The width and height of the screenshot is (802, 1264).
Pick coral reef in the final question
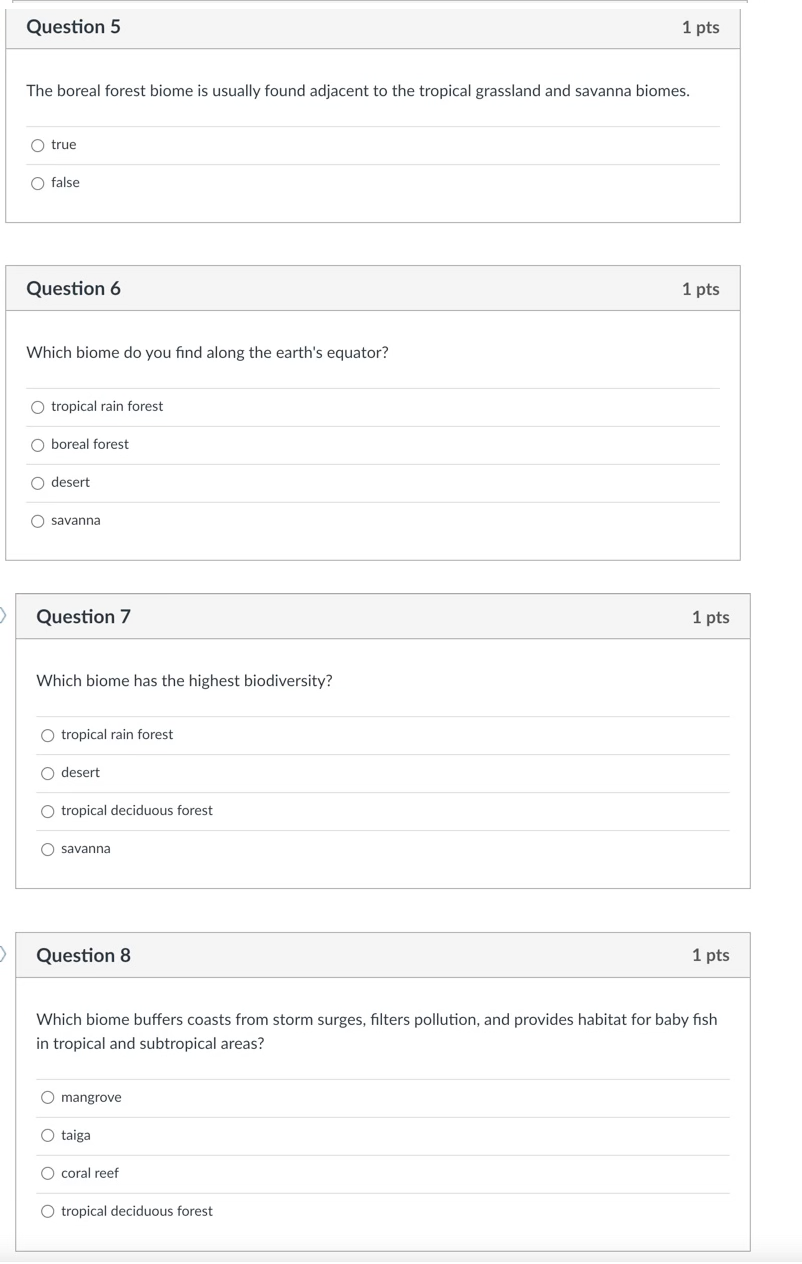click(x=47, y=1173)
